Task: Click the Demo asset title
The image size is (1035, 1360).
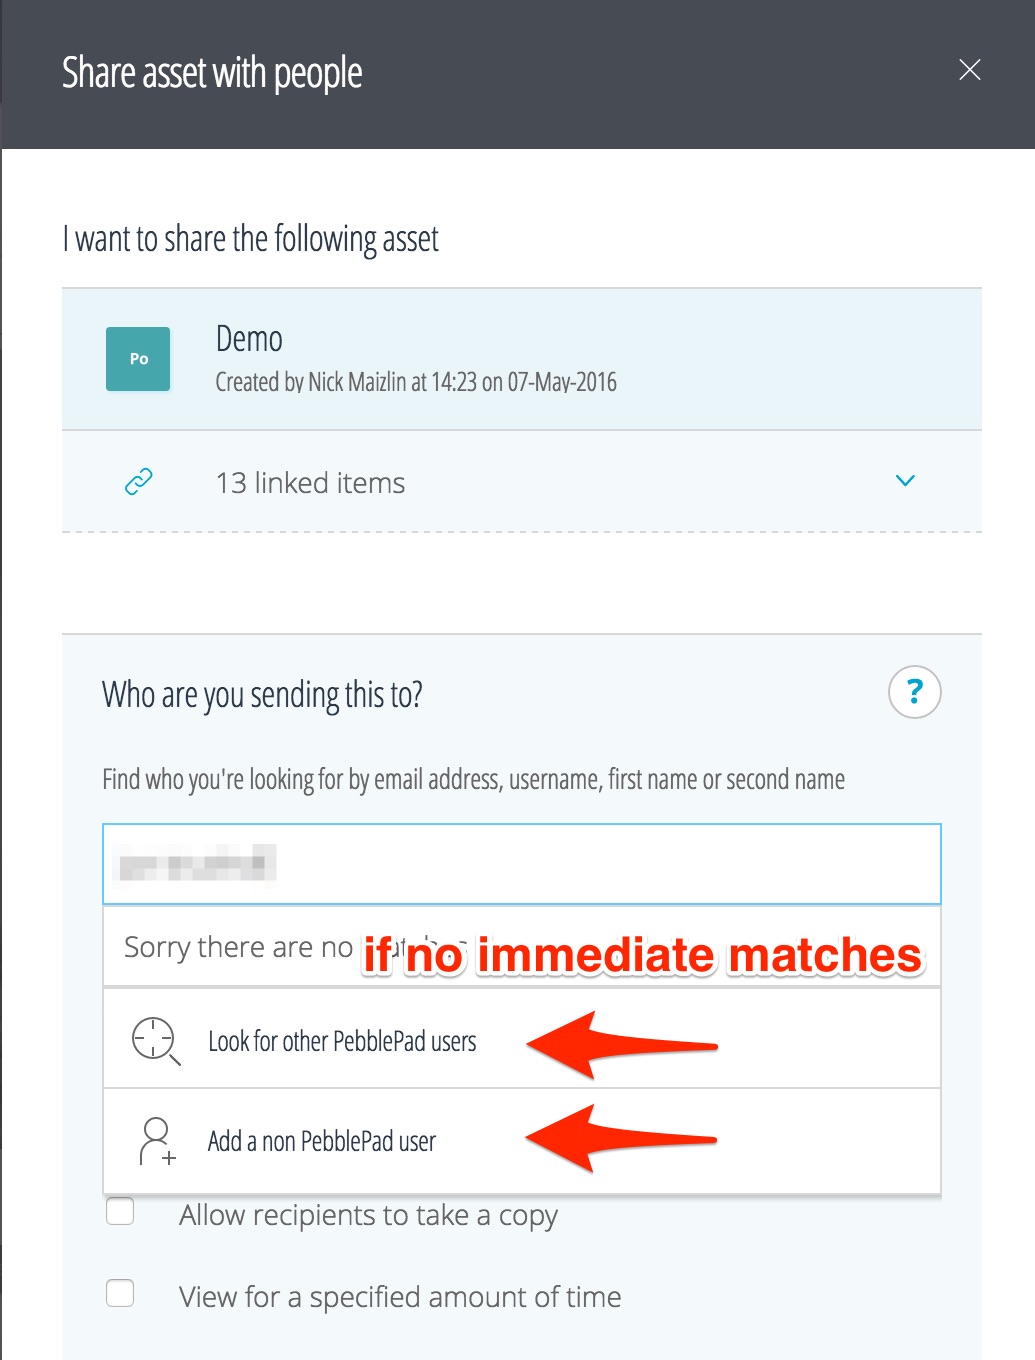Action: (249, 339)
